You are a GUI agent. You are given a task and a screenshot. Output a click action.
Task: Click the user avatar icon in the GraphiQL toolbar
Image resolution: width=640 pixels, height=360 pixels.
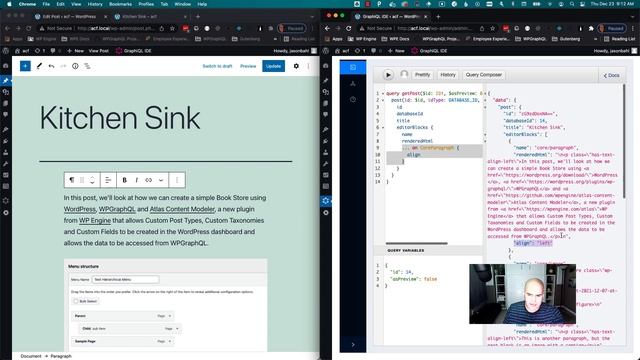pyautogui.click(x=404, y=74)
